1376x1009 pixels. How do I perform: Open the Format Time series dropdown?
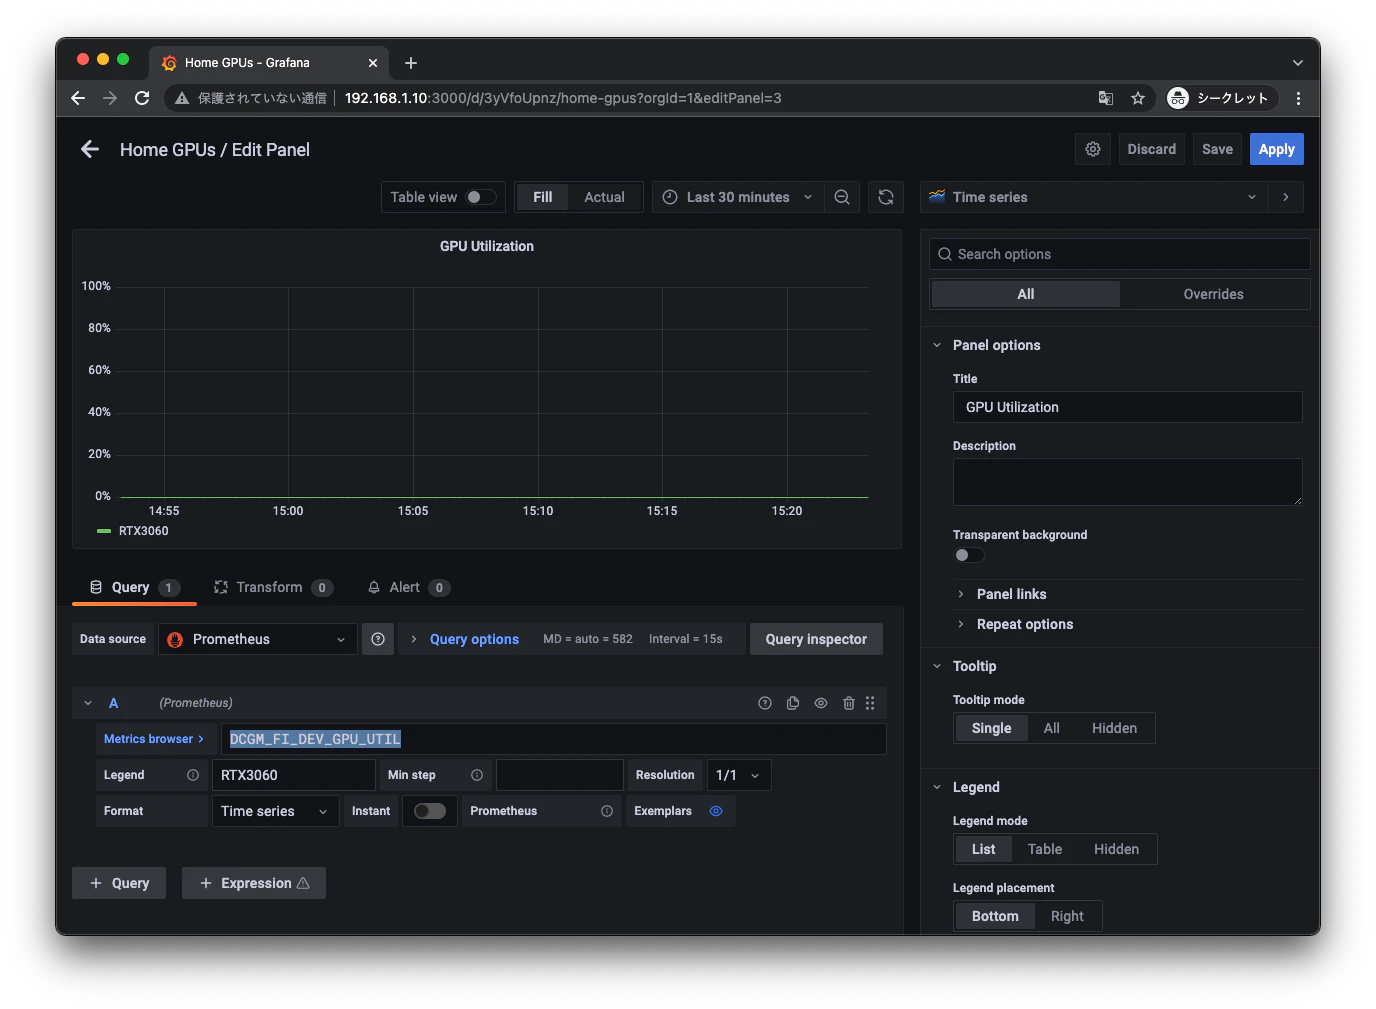[x=275, y=811]
